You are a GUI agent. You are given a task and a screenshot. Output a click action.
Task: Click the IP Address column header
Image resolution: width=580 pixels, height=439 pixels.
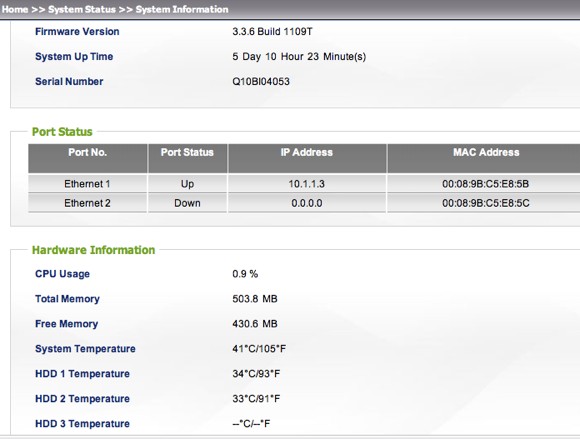pyautogui.click(x=307, y=152)
